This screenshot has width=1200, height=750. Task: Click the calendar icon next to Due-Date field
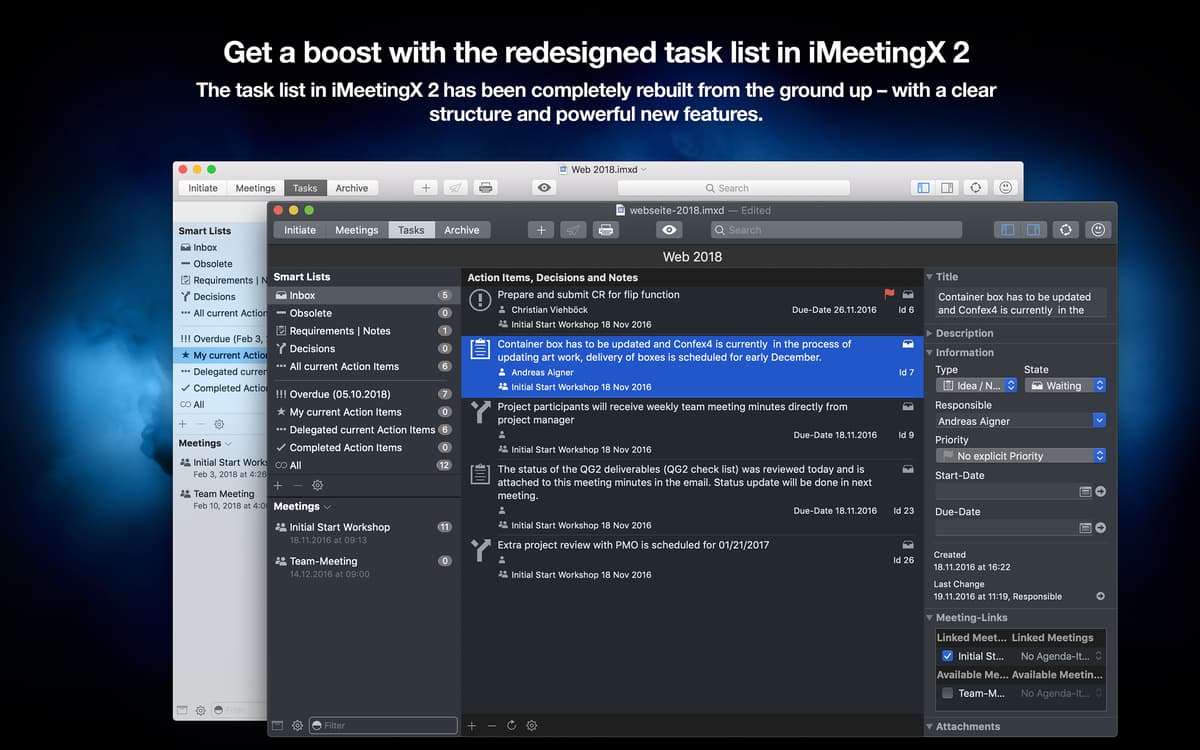[1085, 528]
